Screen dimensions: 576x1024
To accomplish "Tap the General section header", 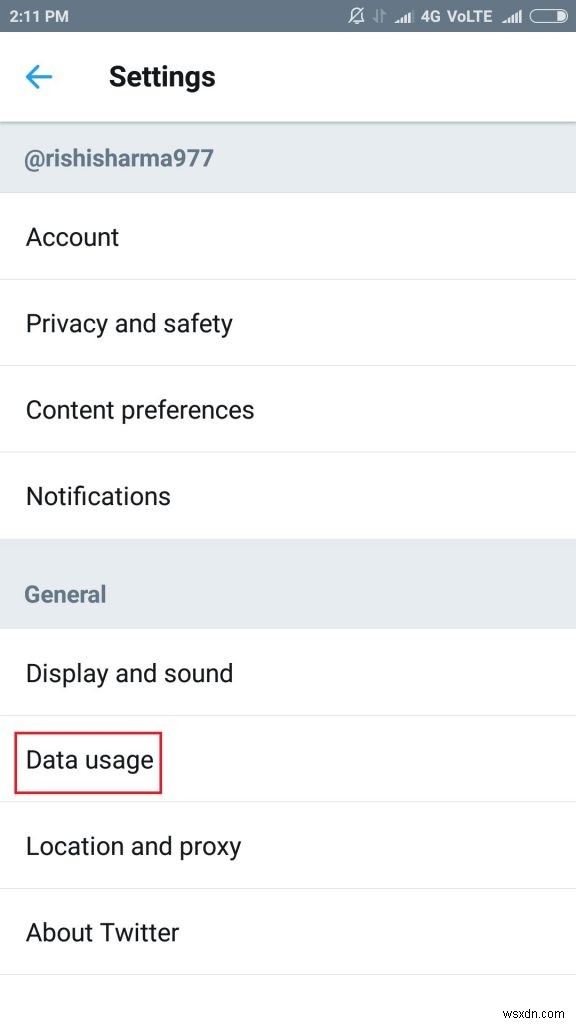I will tap(64, 594).
